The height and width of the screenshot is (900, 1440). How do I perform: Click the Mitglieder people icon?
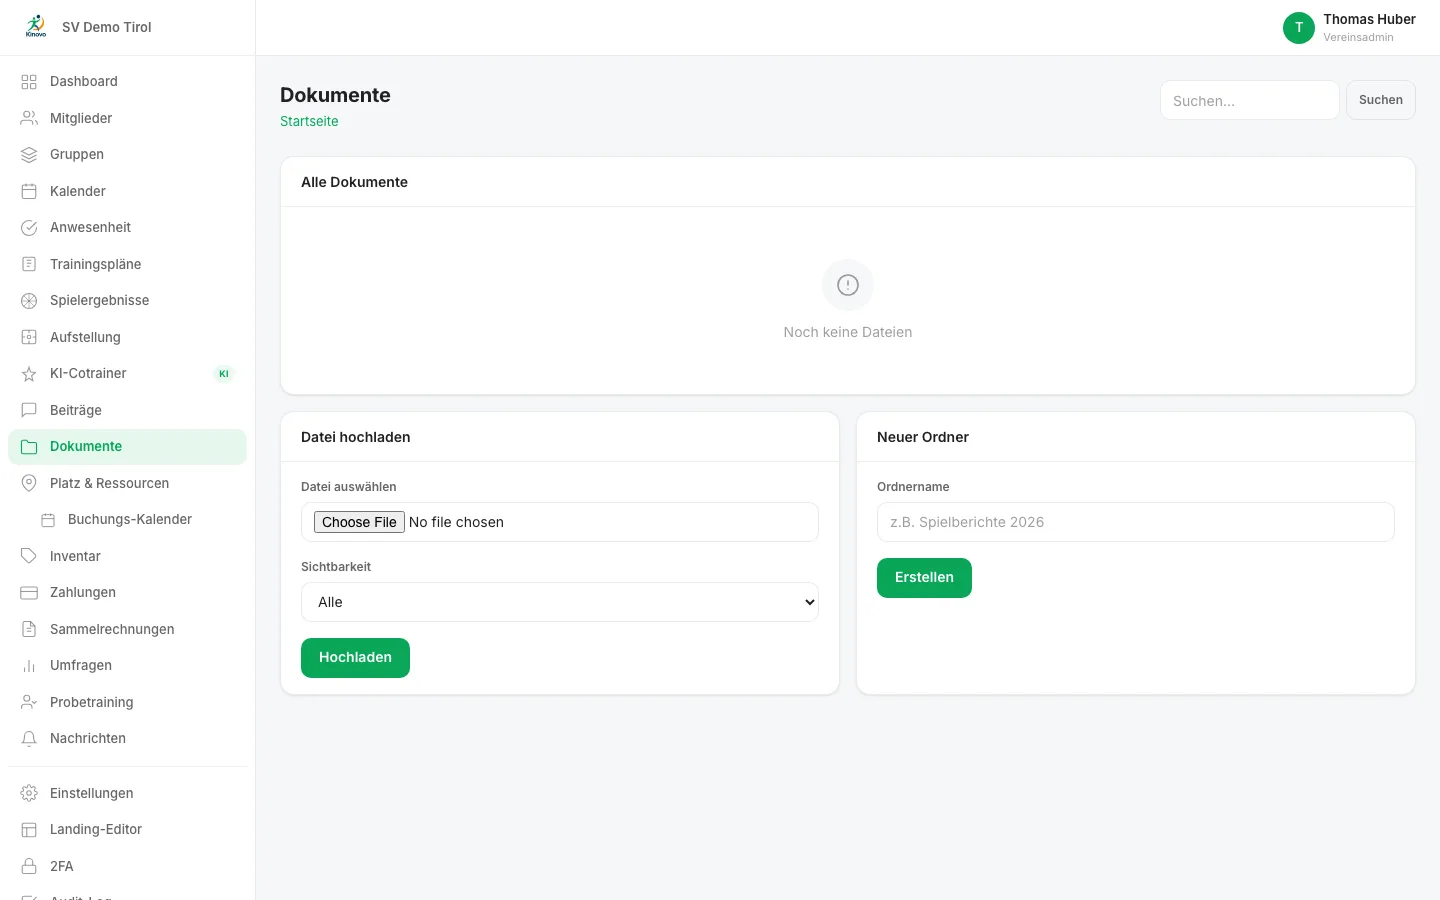point(29,118)
